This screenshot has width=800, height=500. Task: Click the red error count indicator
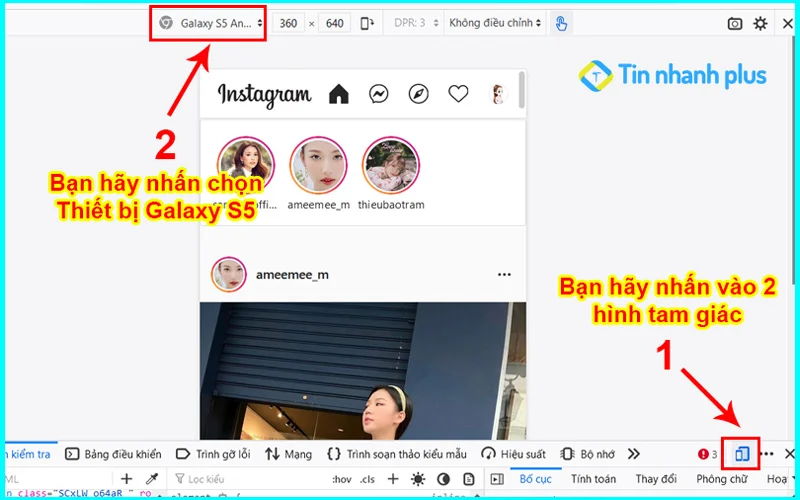pos(708,454)
